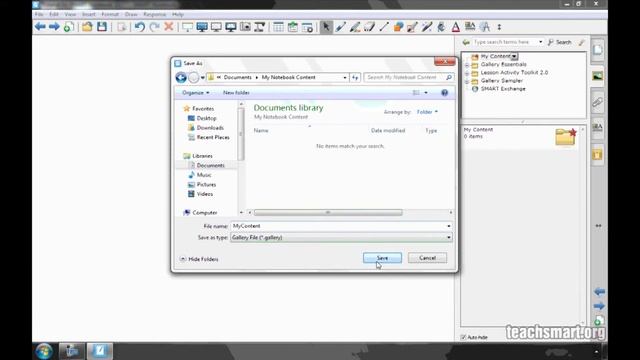Click the Save button in the dialog
Image resolution: width=640 pixels, height=360 pixels.
(x=382, y=258)
